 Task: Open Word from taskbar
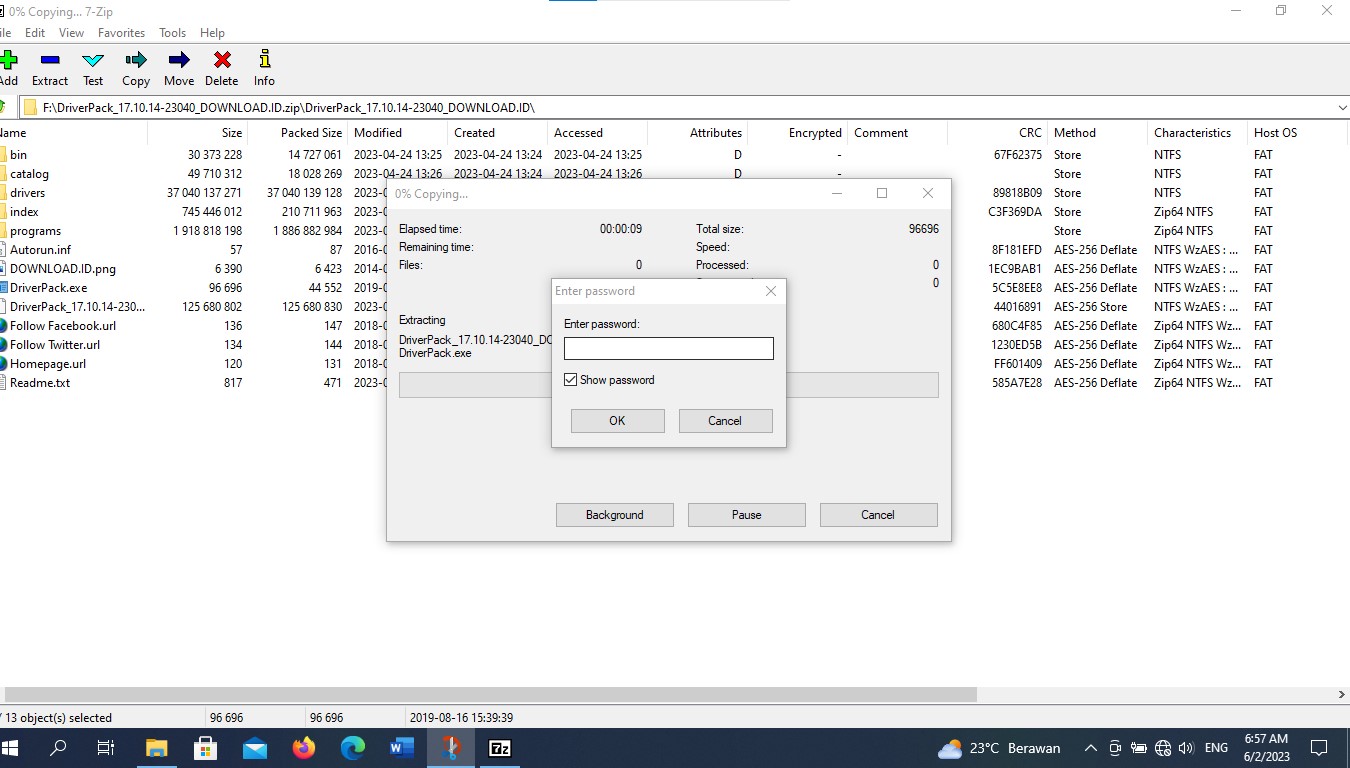tap(402, 748)
